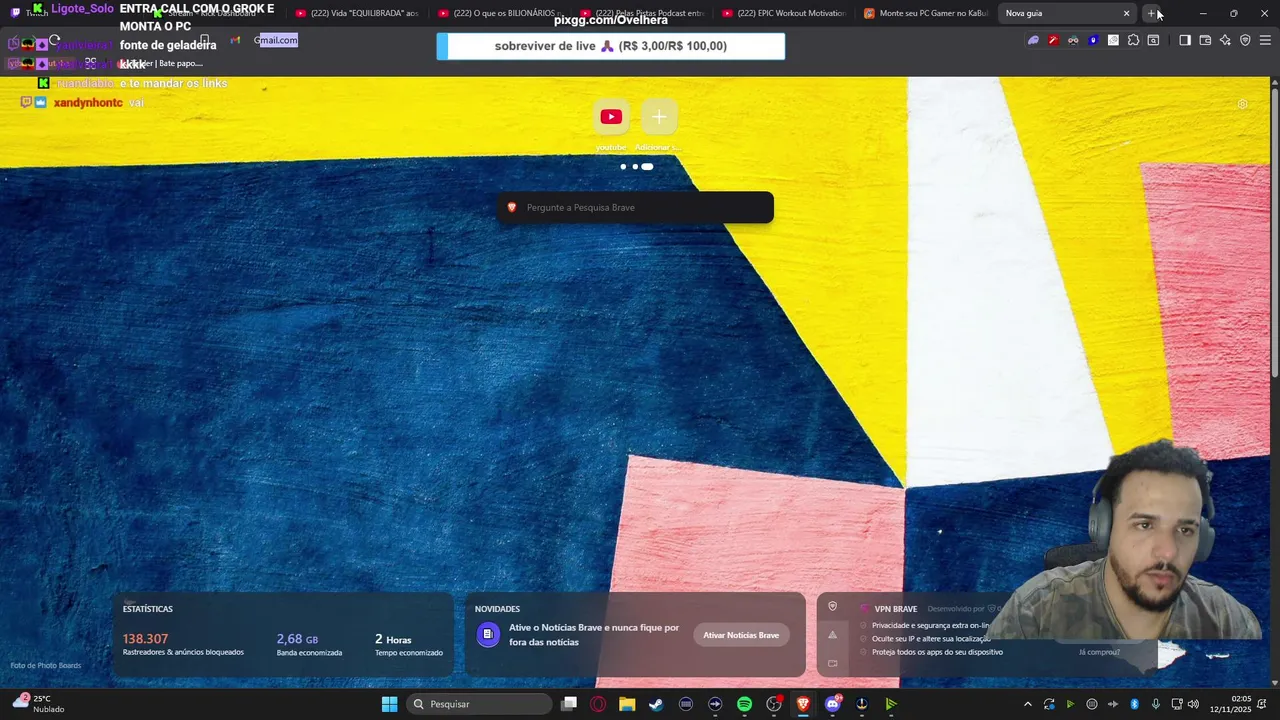Viewport: 1280px width, 720px height.
Task: Select VPN shield icon in card sidebar
Action: point(832,606)
